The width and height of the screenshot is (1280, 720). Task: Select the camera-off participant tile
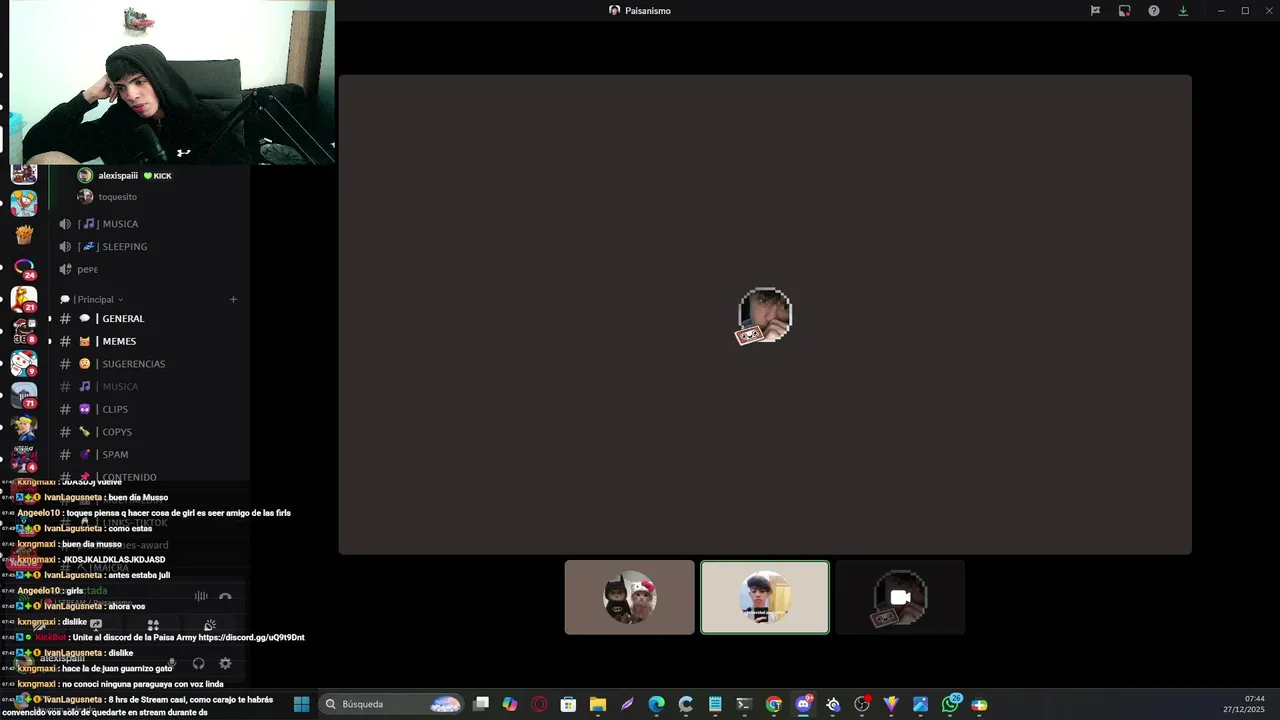[900, 597]
